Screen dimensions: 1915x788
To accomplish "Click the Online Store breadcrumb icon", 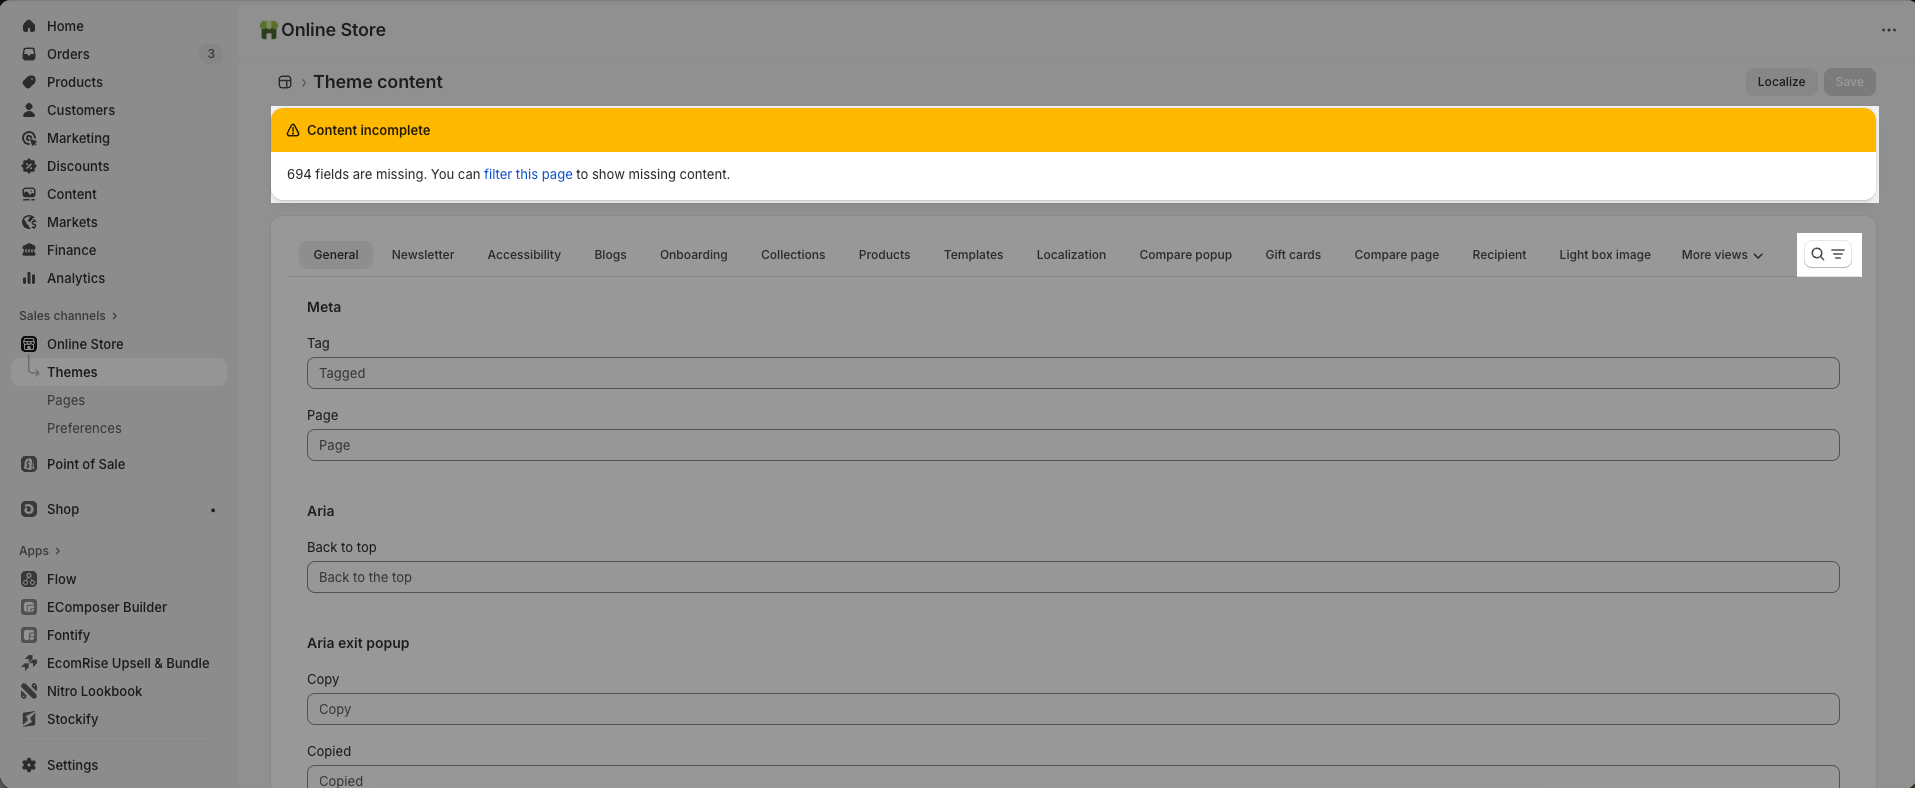I will (x=285, y=82).
